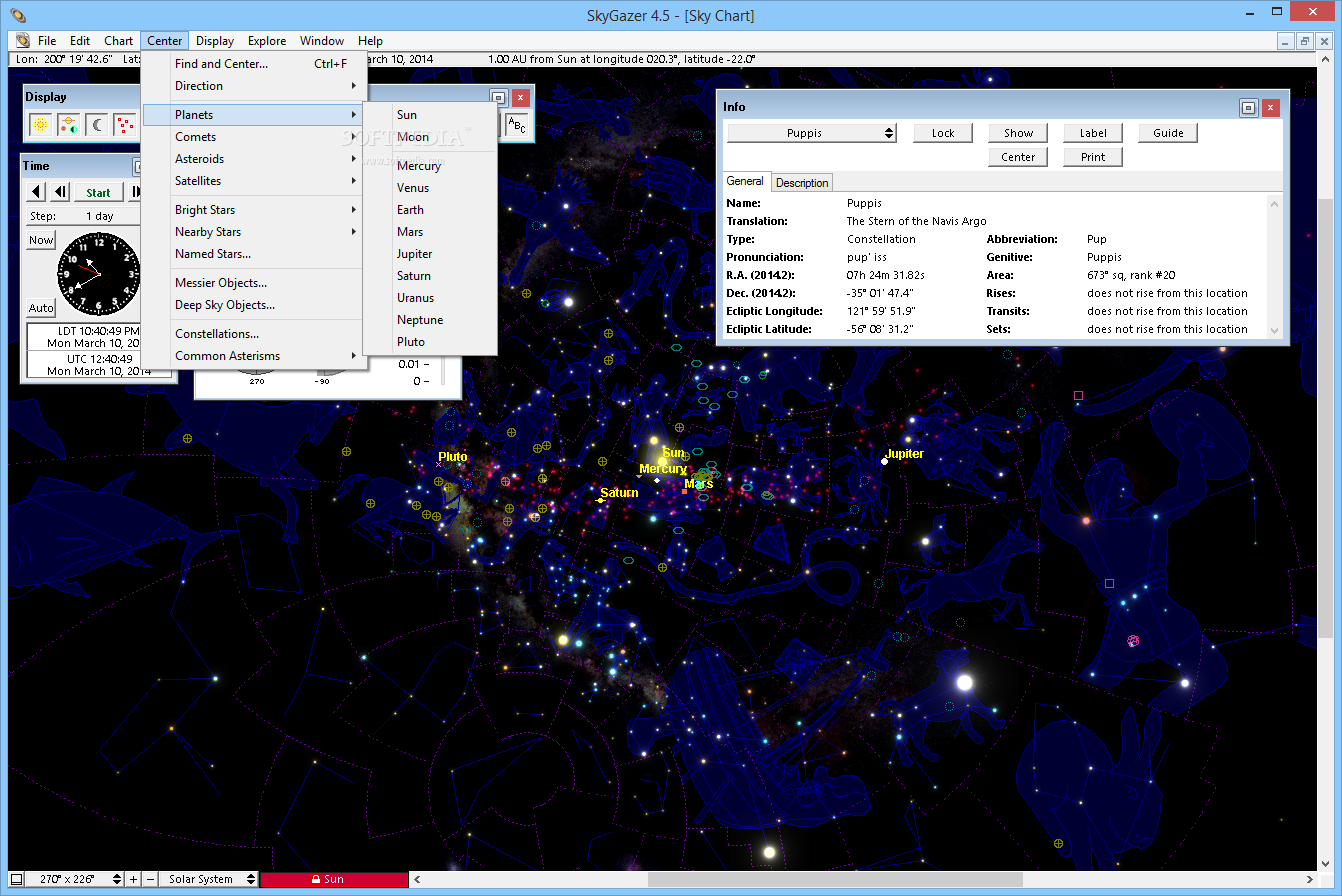1342x896 pixels.
Task: Click horizontal scrollbar left arrow
Action: click(x=418, y=880)
